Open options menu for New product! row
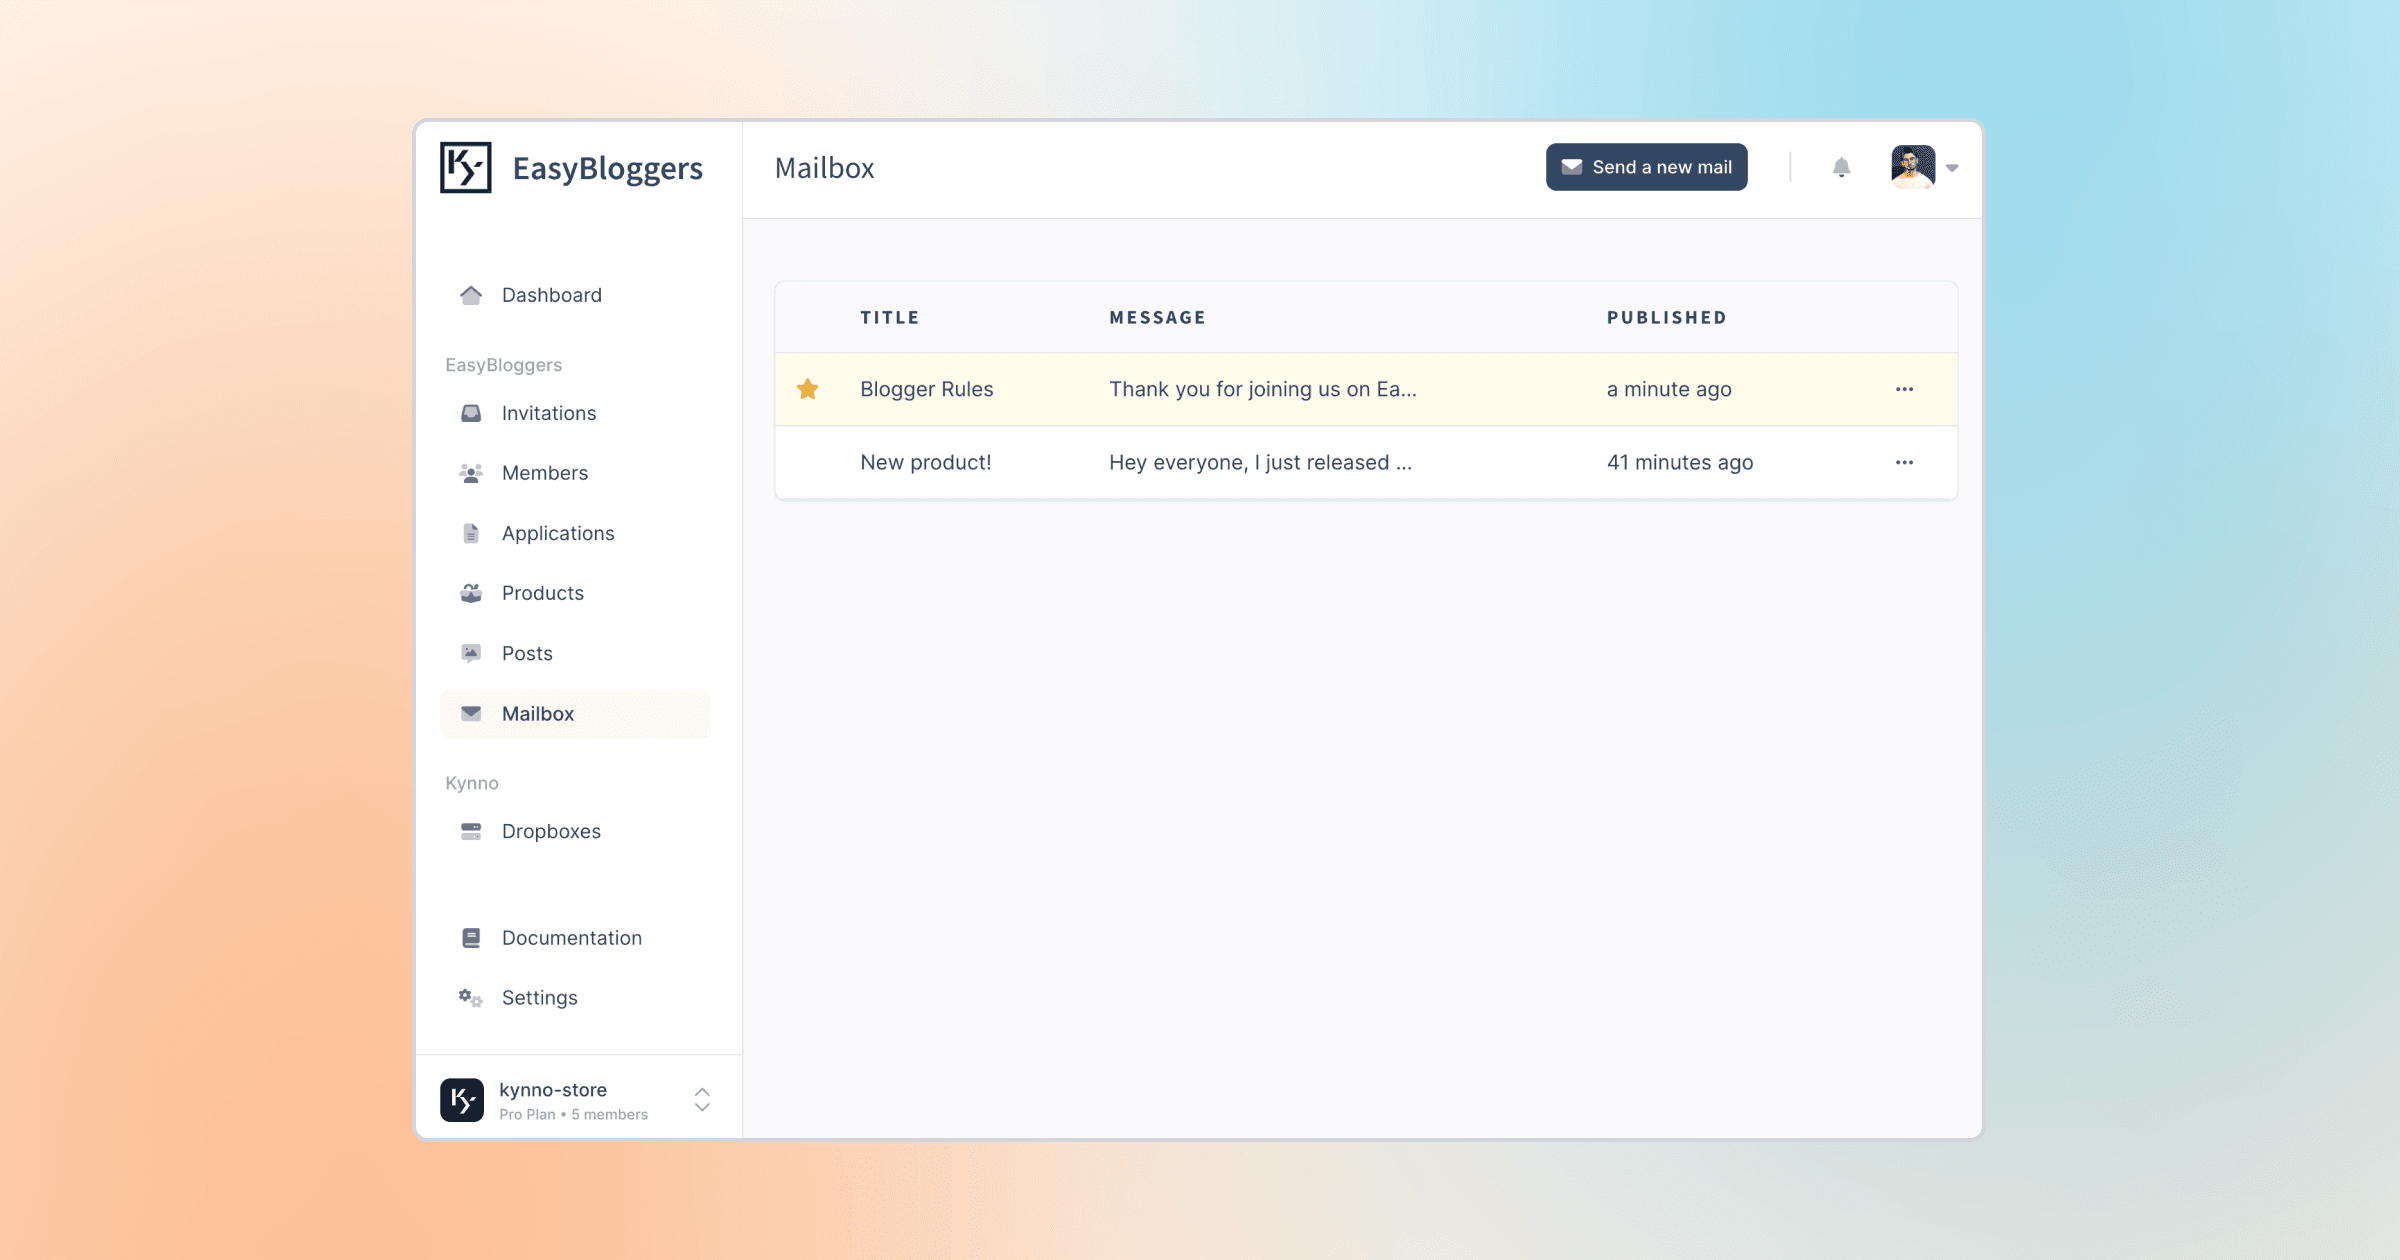Image resolution: width=2400 pixels, height=1260 pixels. click(x=1904, y=462)
